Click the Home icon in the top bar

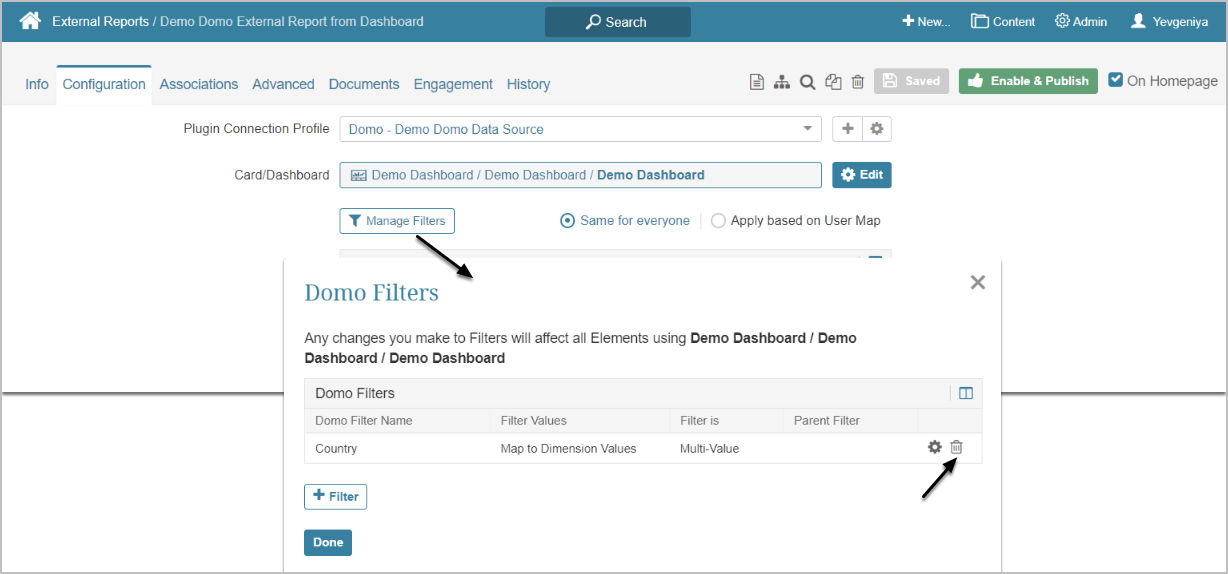(30, 21)
